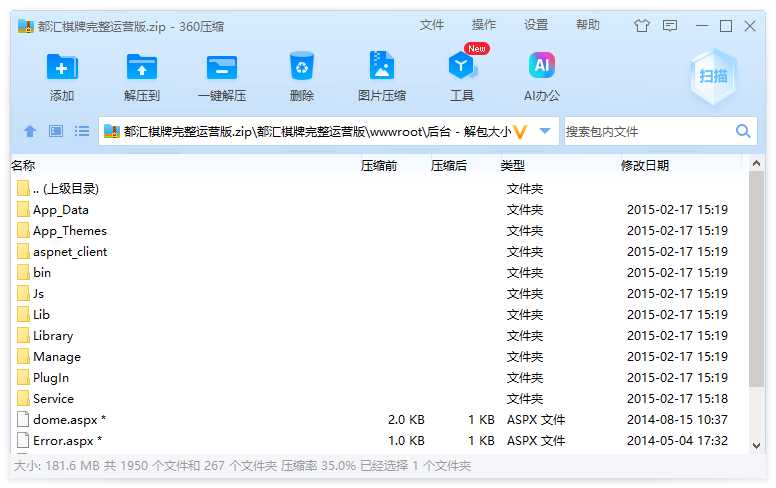This screenshot has width=776, height=488.
Task: Click the vertical scrollbar thumb
Action: [756, 279]
